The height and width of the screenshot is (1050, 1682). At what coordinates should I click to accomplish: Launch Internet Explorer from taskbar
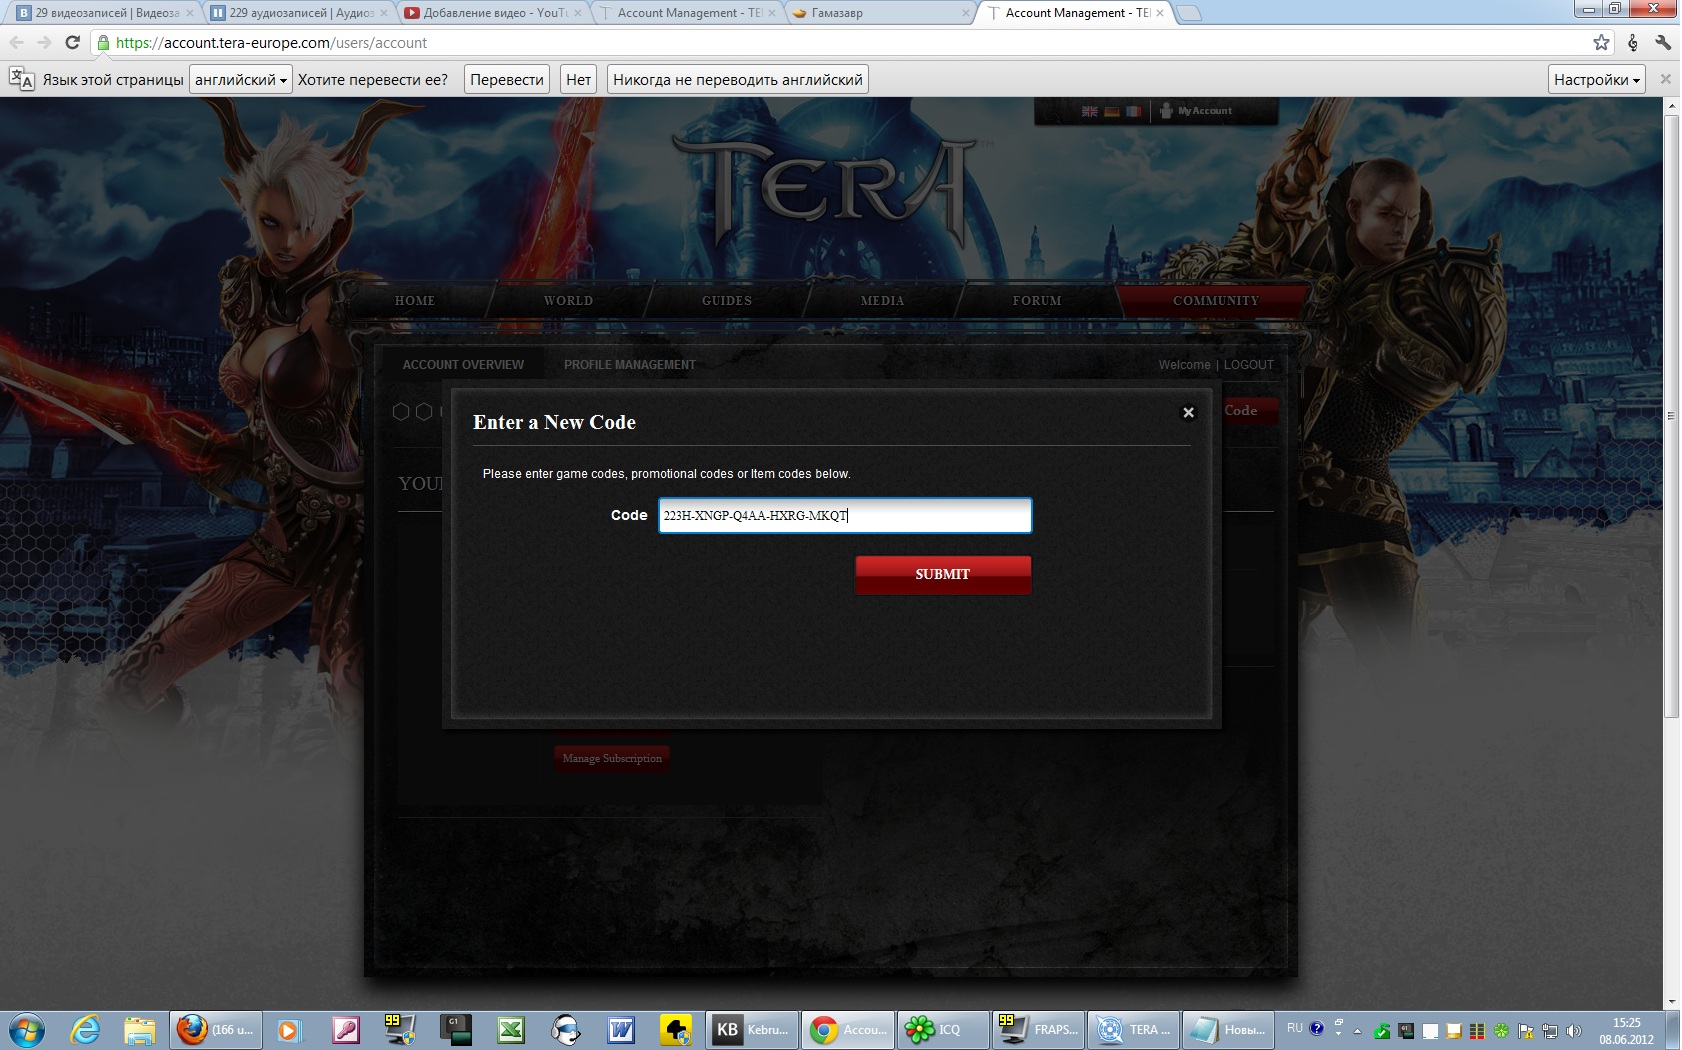[x=86, y=1029]
